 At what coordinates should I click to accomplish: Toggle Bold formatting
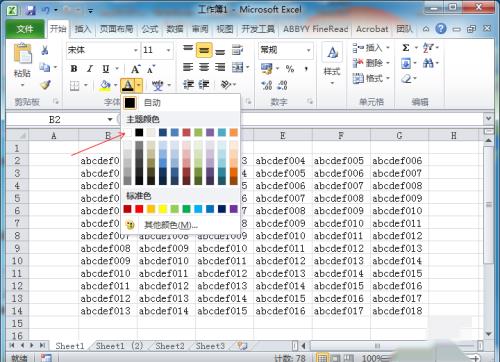tap(74, 69)
